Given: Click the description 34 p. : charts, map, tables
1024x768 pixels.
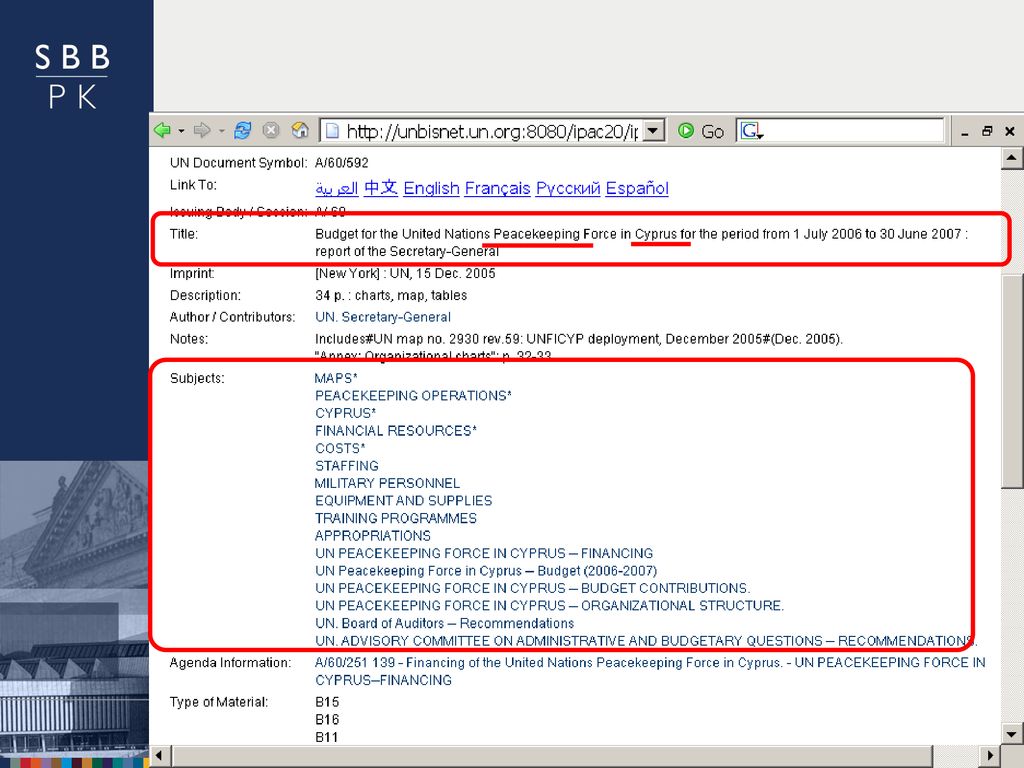Looking at the screenshot, I should [x=391, y=296].
